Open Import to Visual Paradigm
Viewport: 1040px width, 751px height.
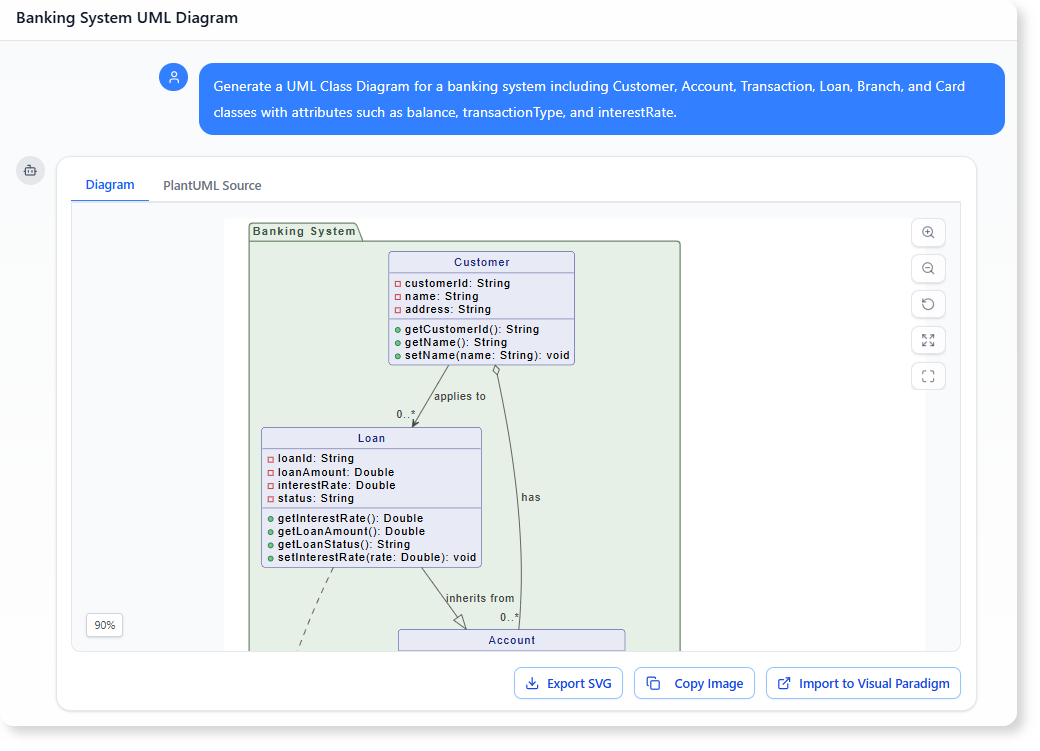(863, 683)
